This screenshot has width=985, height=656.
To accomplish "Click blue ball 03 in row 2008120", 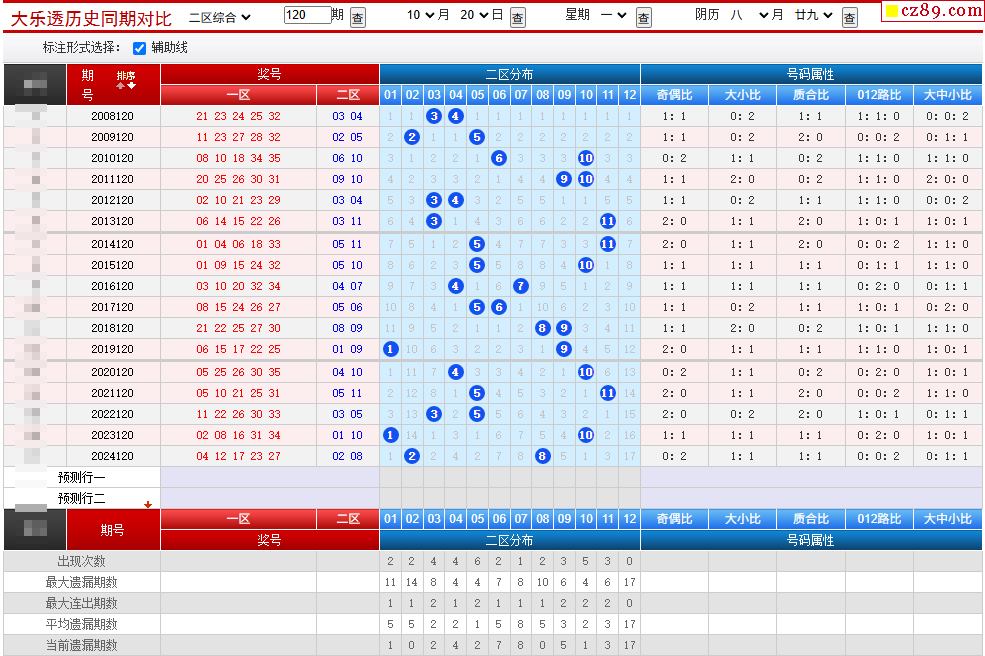I will click(x=434, y=116).
